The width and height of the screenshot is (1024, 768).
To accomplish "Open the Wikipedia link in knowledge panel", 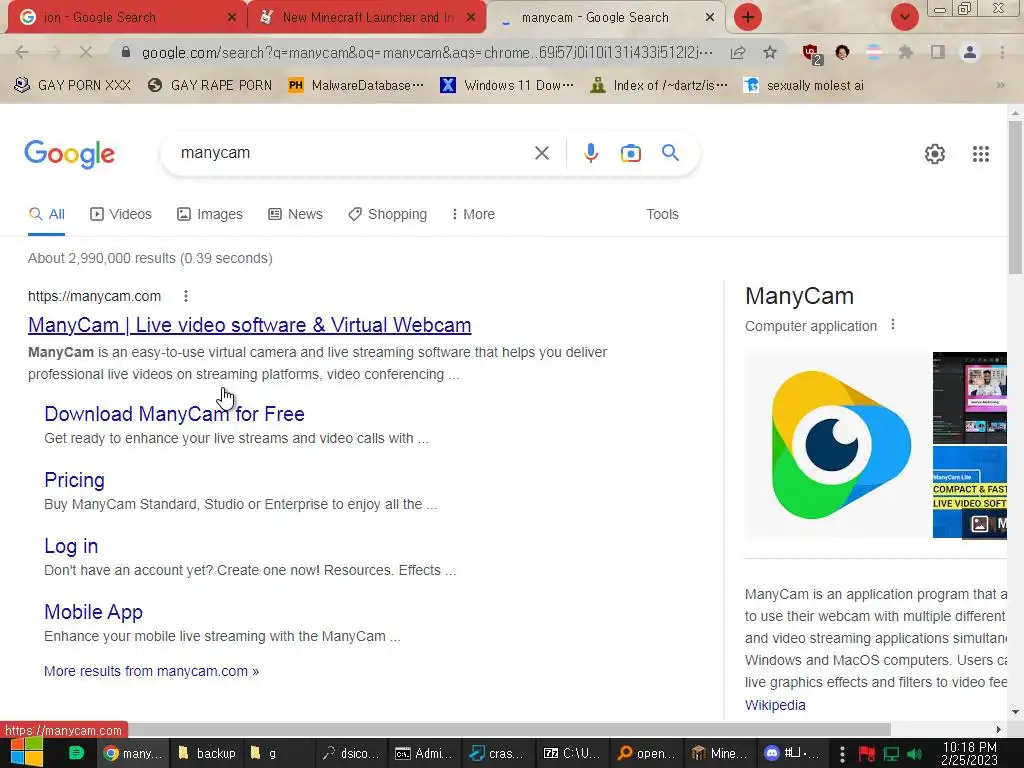I will pyautogui.click(x=775, y=705).
